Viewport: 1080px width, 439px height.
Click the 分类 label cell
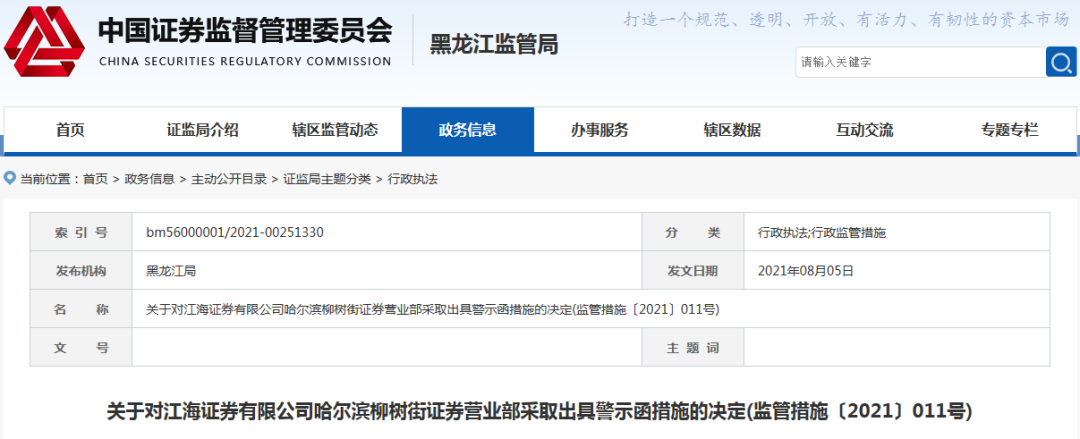coord(693,233)
